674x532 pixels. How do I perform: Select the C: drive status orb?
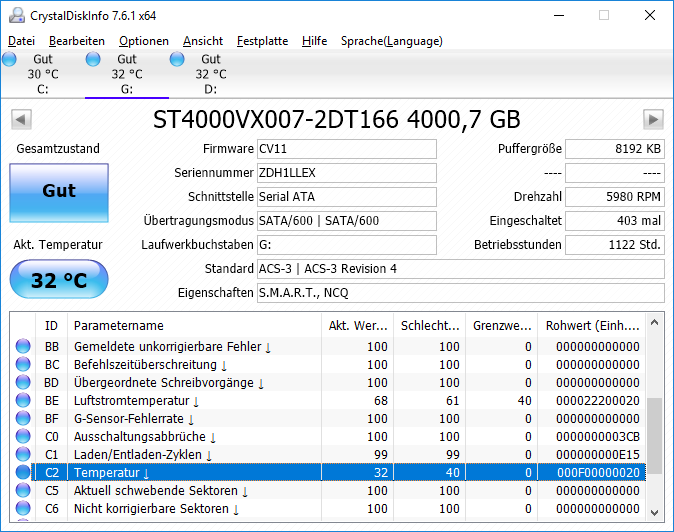coord(9,59)
